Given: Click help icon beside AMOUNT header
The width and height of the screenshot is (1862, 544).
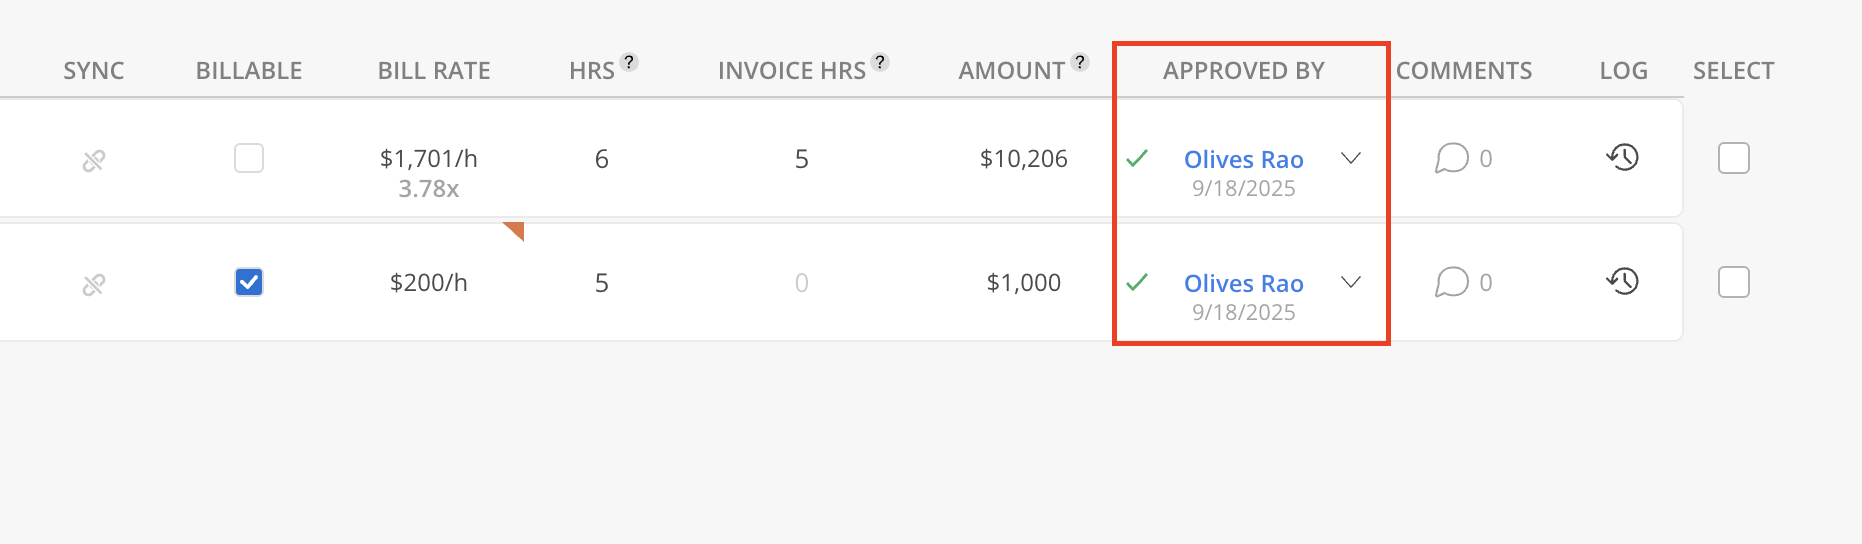Looking at the screenshot, I should pyautogui.click(x=1080, y=62).
